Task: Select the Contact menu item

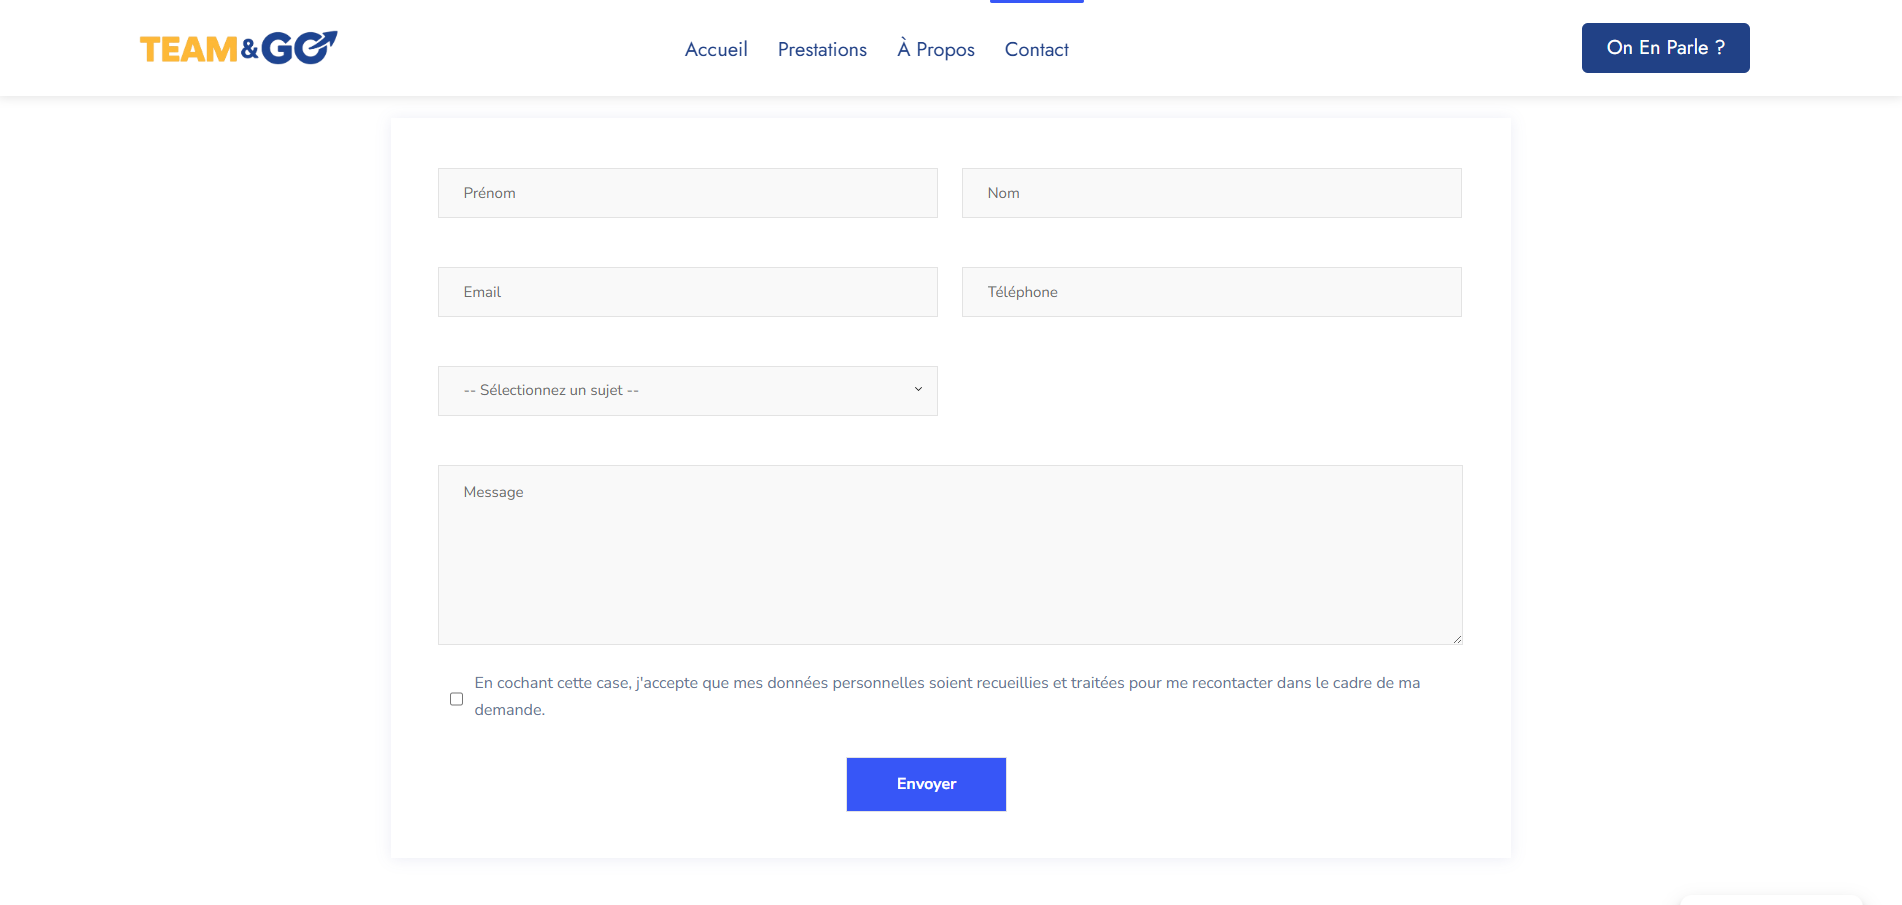Action: (x=1036, y=49)
